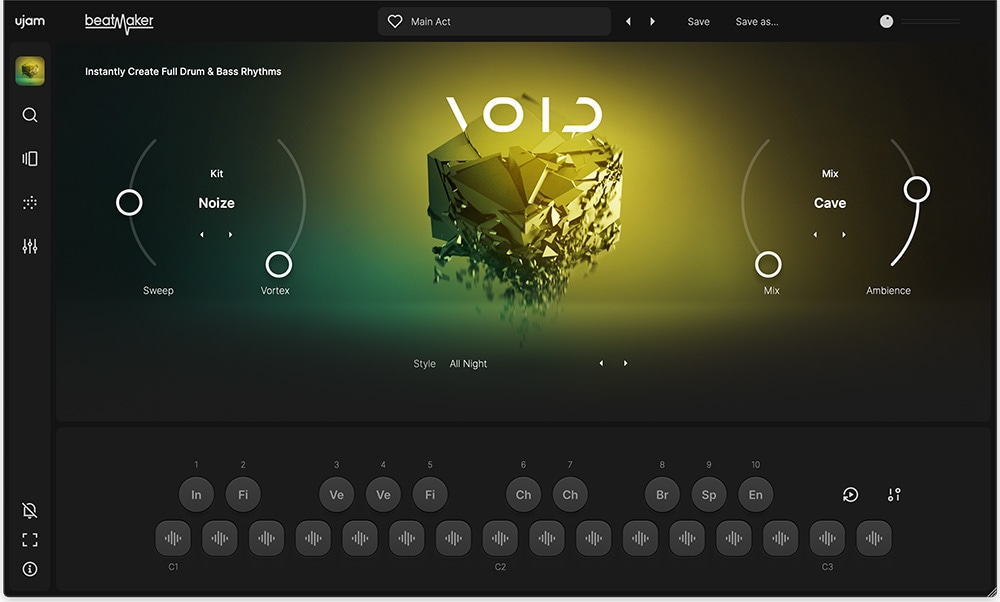Screen dimensions: 1000x602
Task: Go to next preset arrow
Action: tap(652, 22)
